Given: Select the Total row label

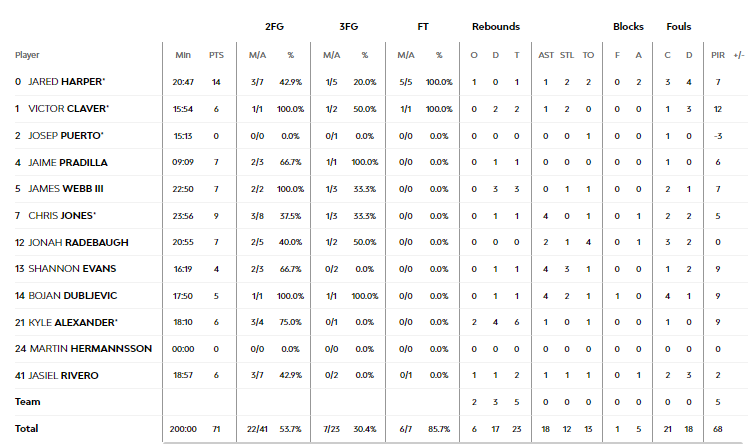Looking at the screenshot, I should pos(26,429).
